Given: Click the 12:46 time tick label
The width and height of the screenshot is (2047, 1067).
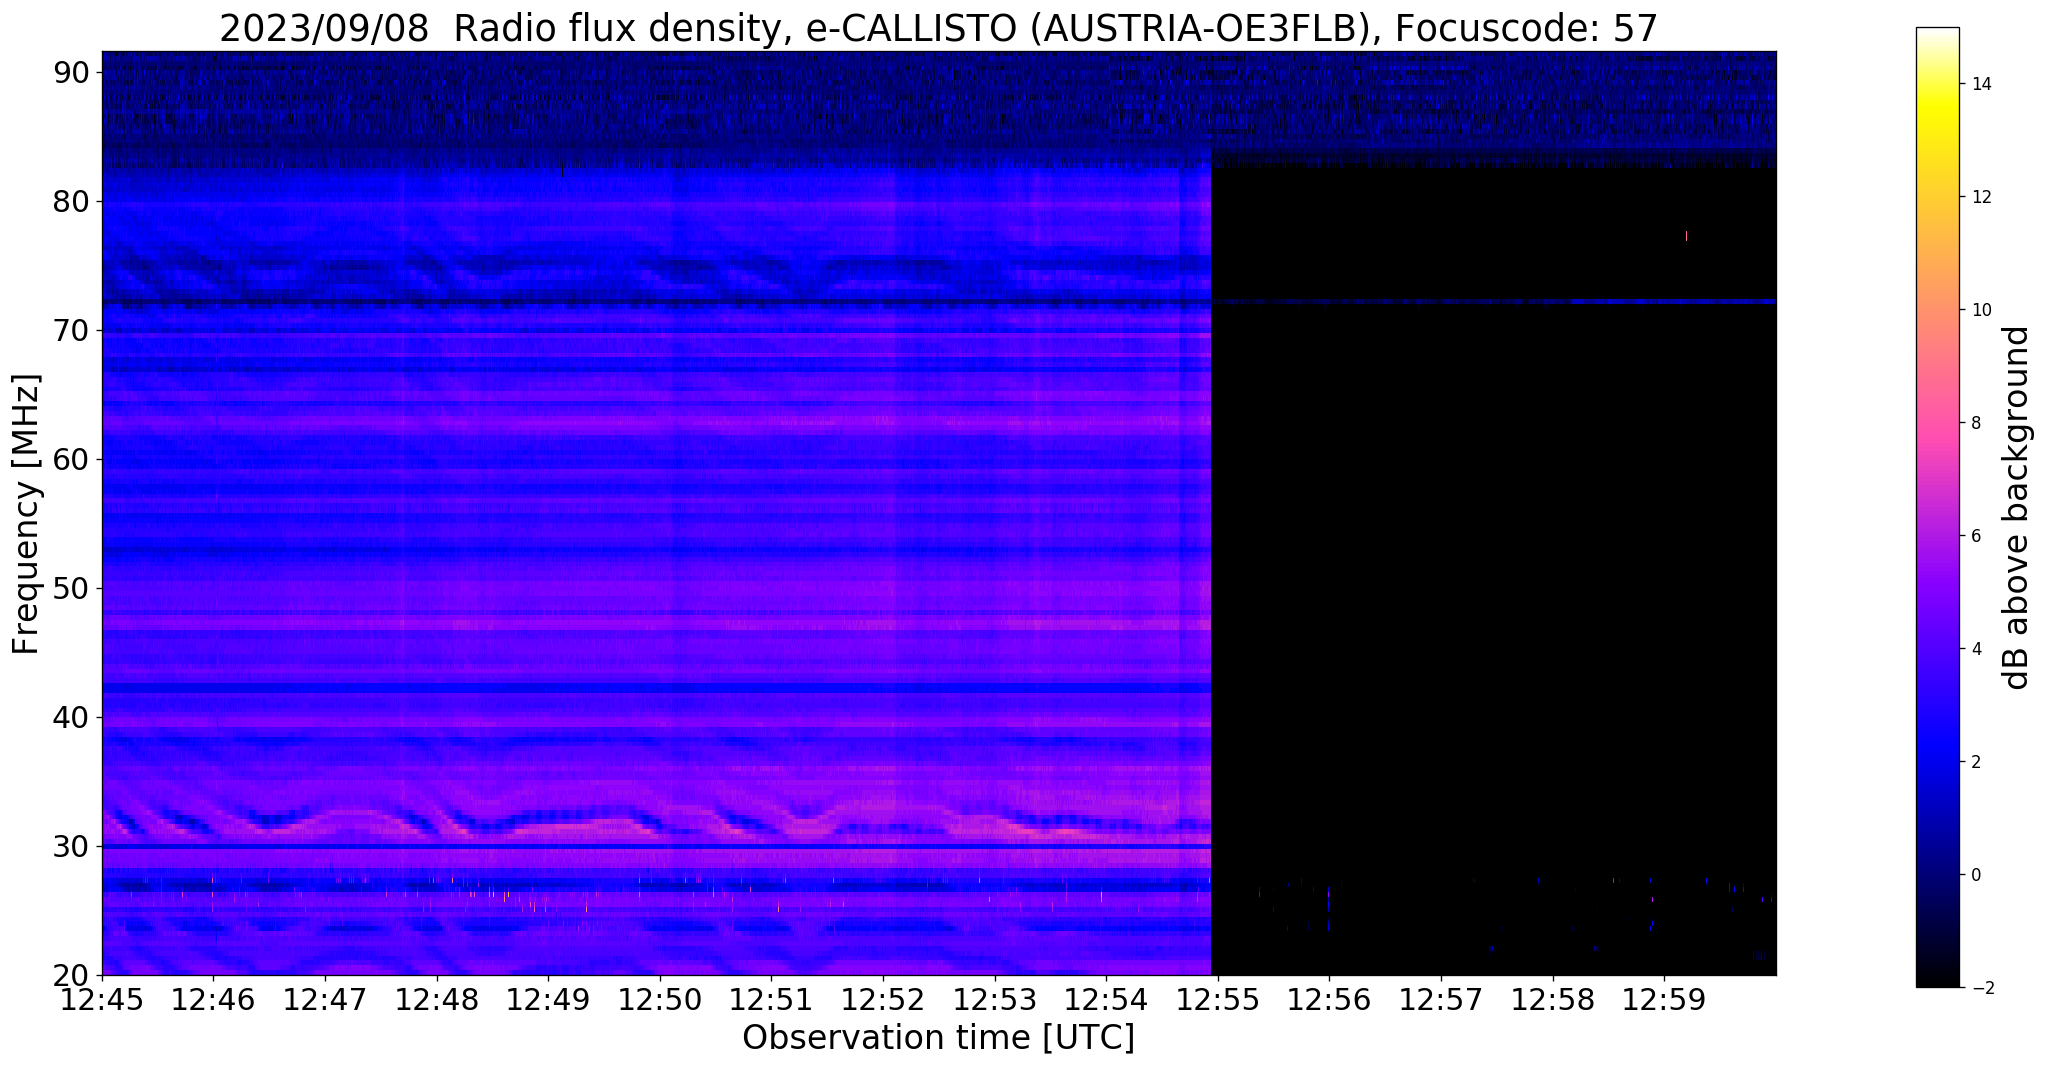Looking at the screenshot, I should pyautogui.click(x=213, y=1001).
